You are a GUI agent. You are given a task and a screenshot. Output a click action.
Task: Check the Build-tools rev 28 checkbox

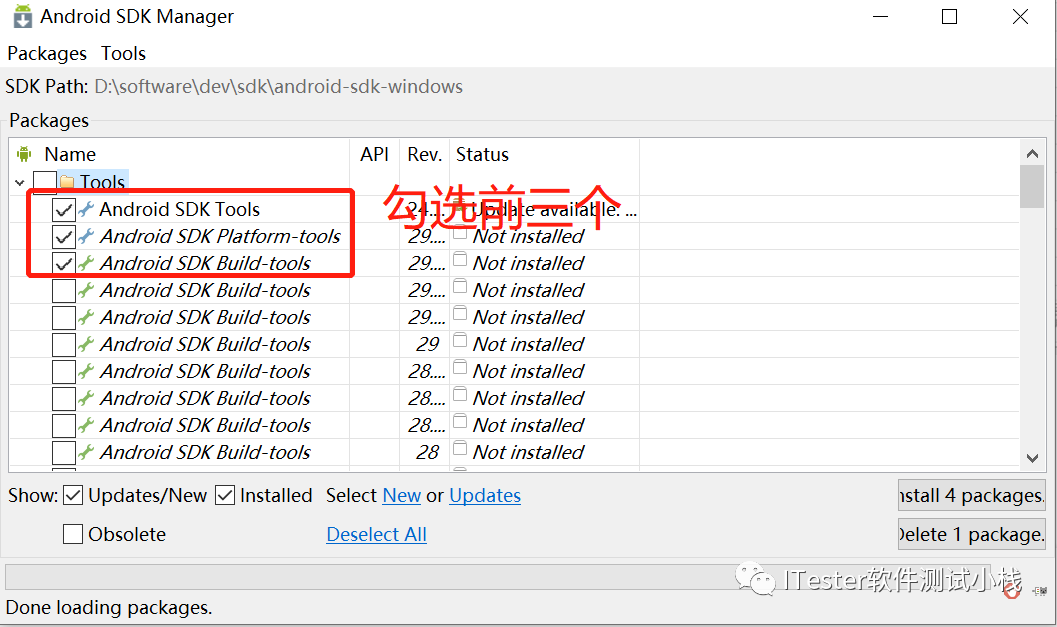[64, 452]
